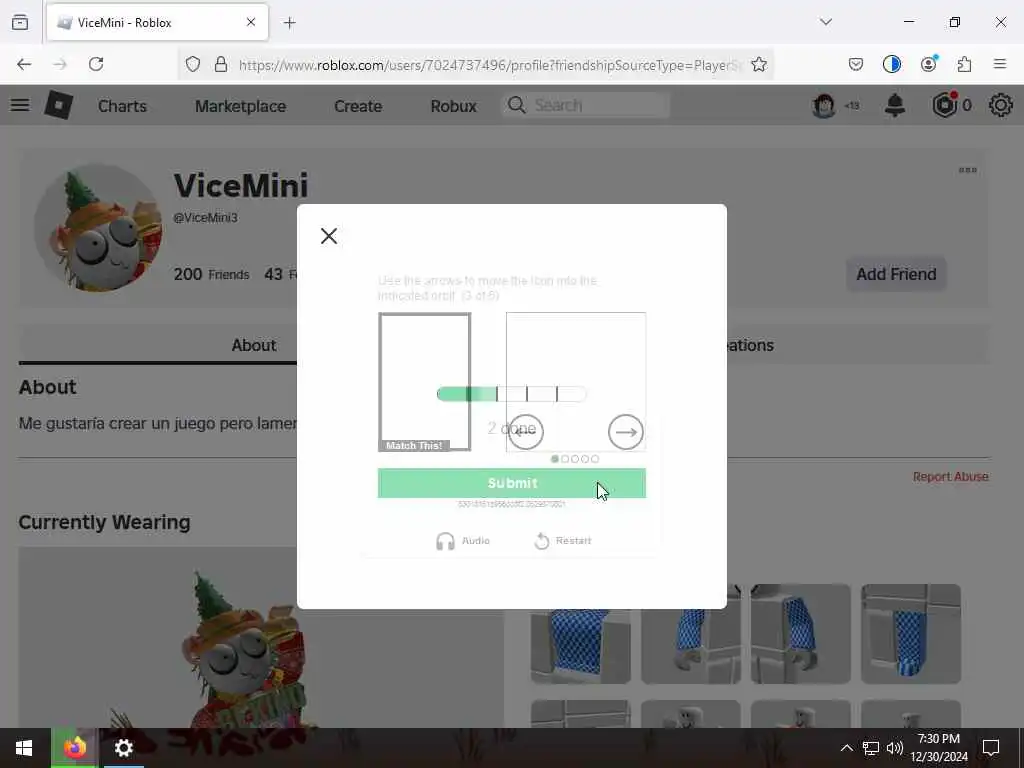Image resolution: width=1024 pixels, height=768 pixels.
Task: Click the captcha progress bar
Action: click(x=511, y=394)
